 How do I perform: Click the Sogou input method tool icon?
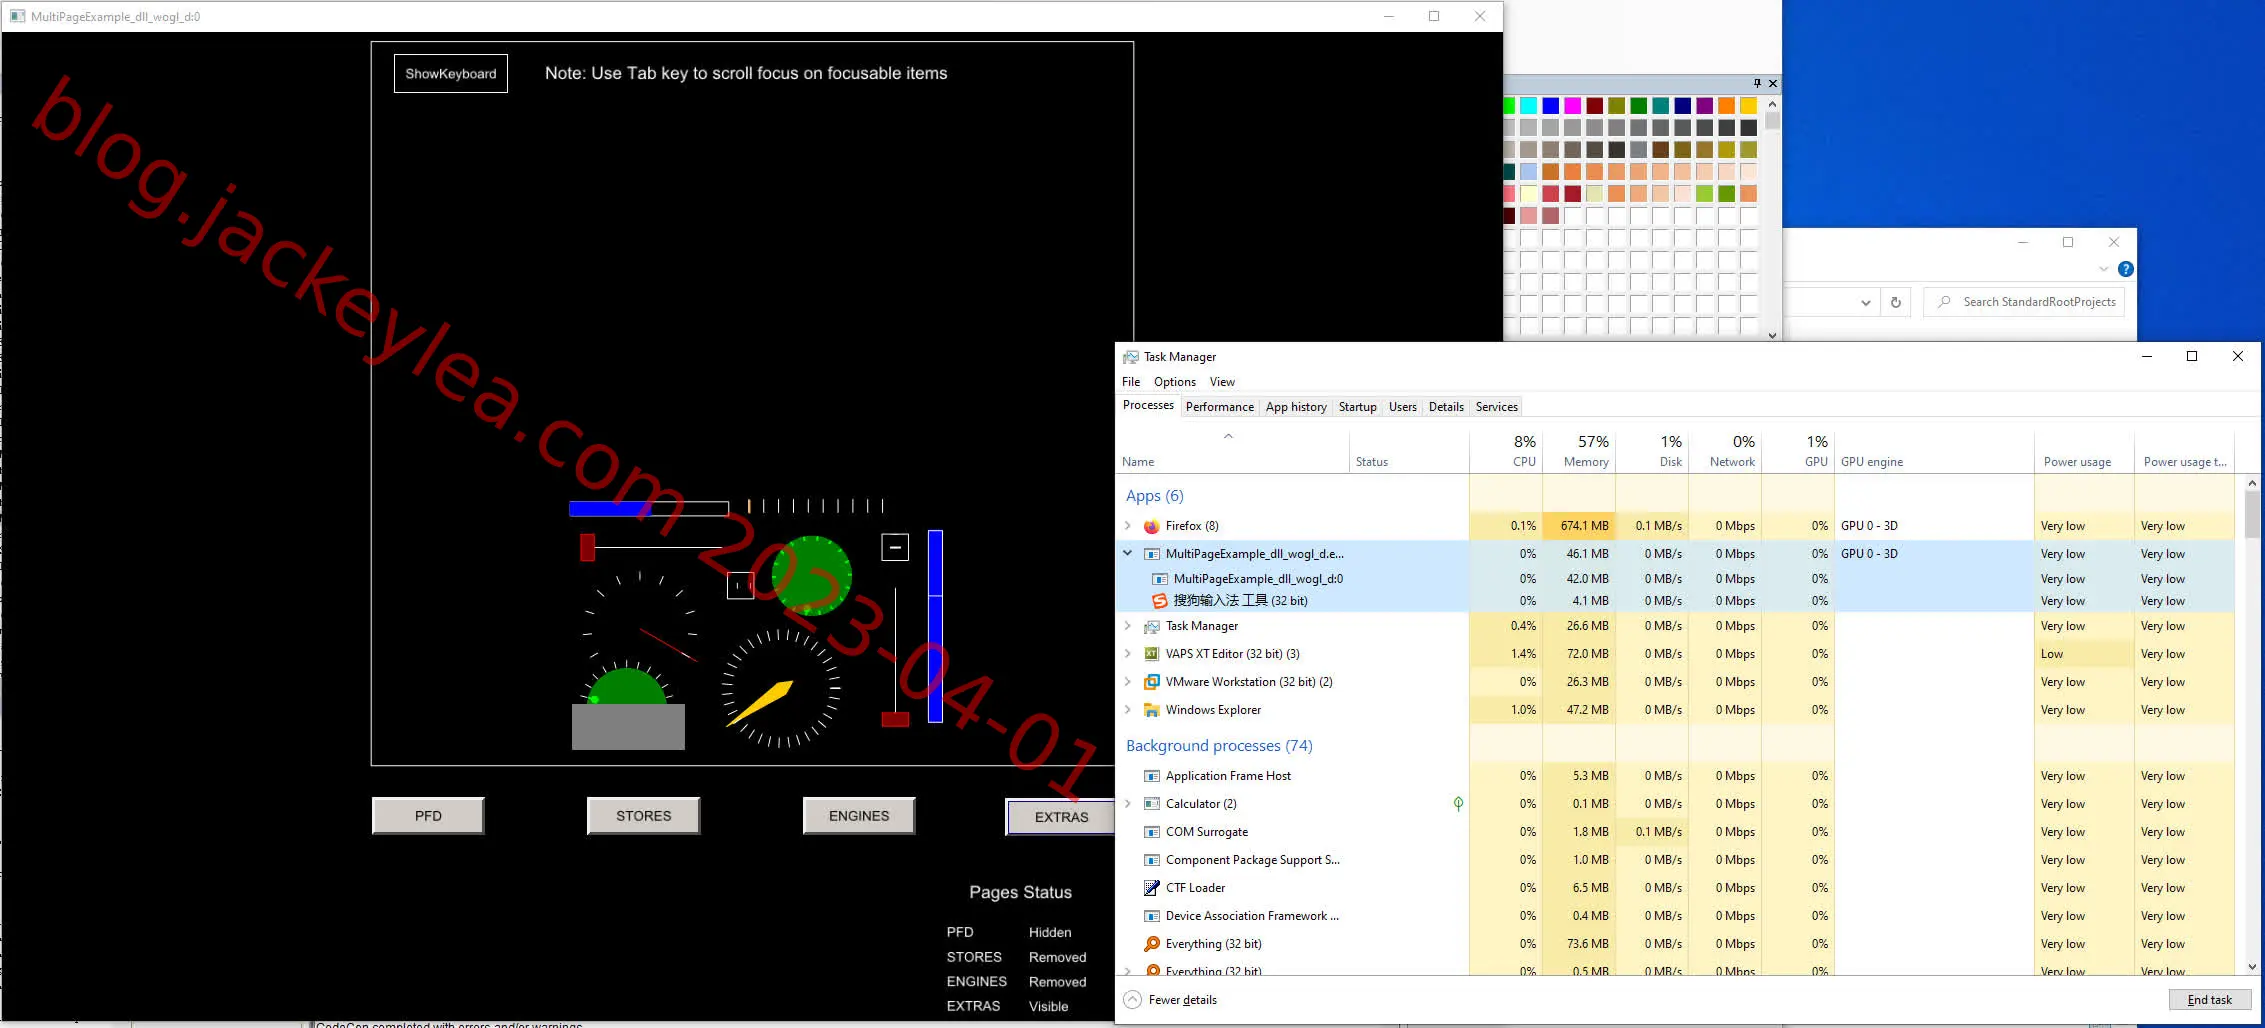1160,601
